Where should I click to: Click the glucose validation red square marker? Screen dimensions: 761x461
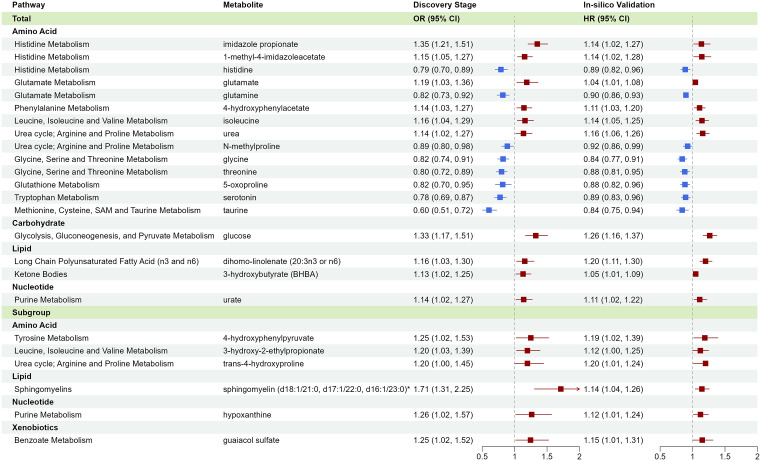[710, 236]
